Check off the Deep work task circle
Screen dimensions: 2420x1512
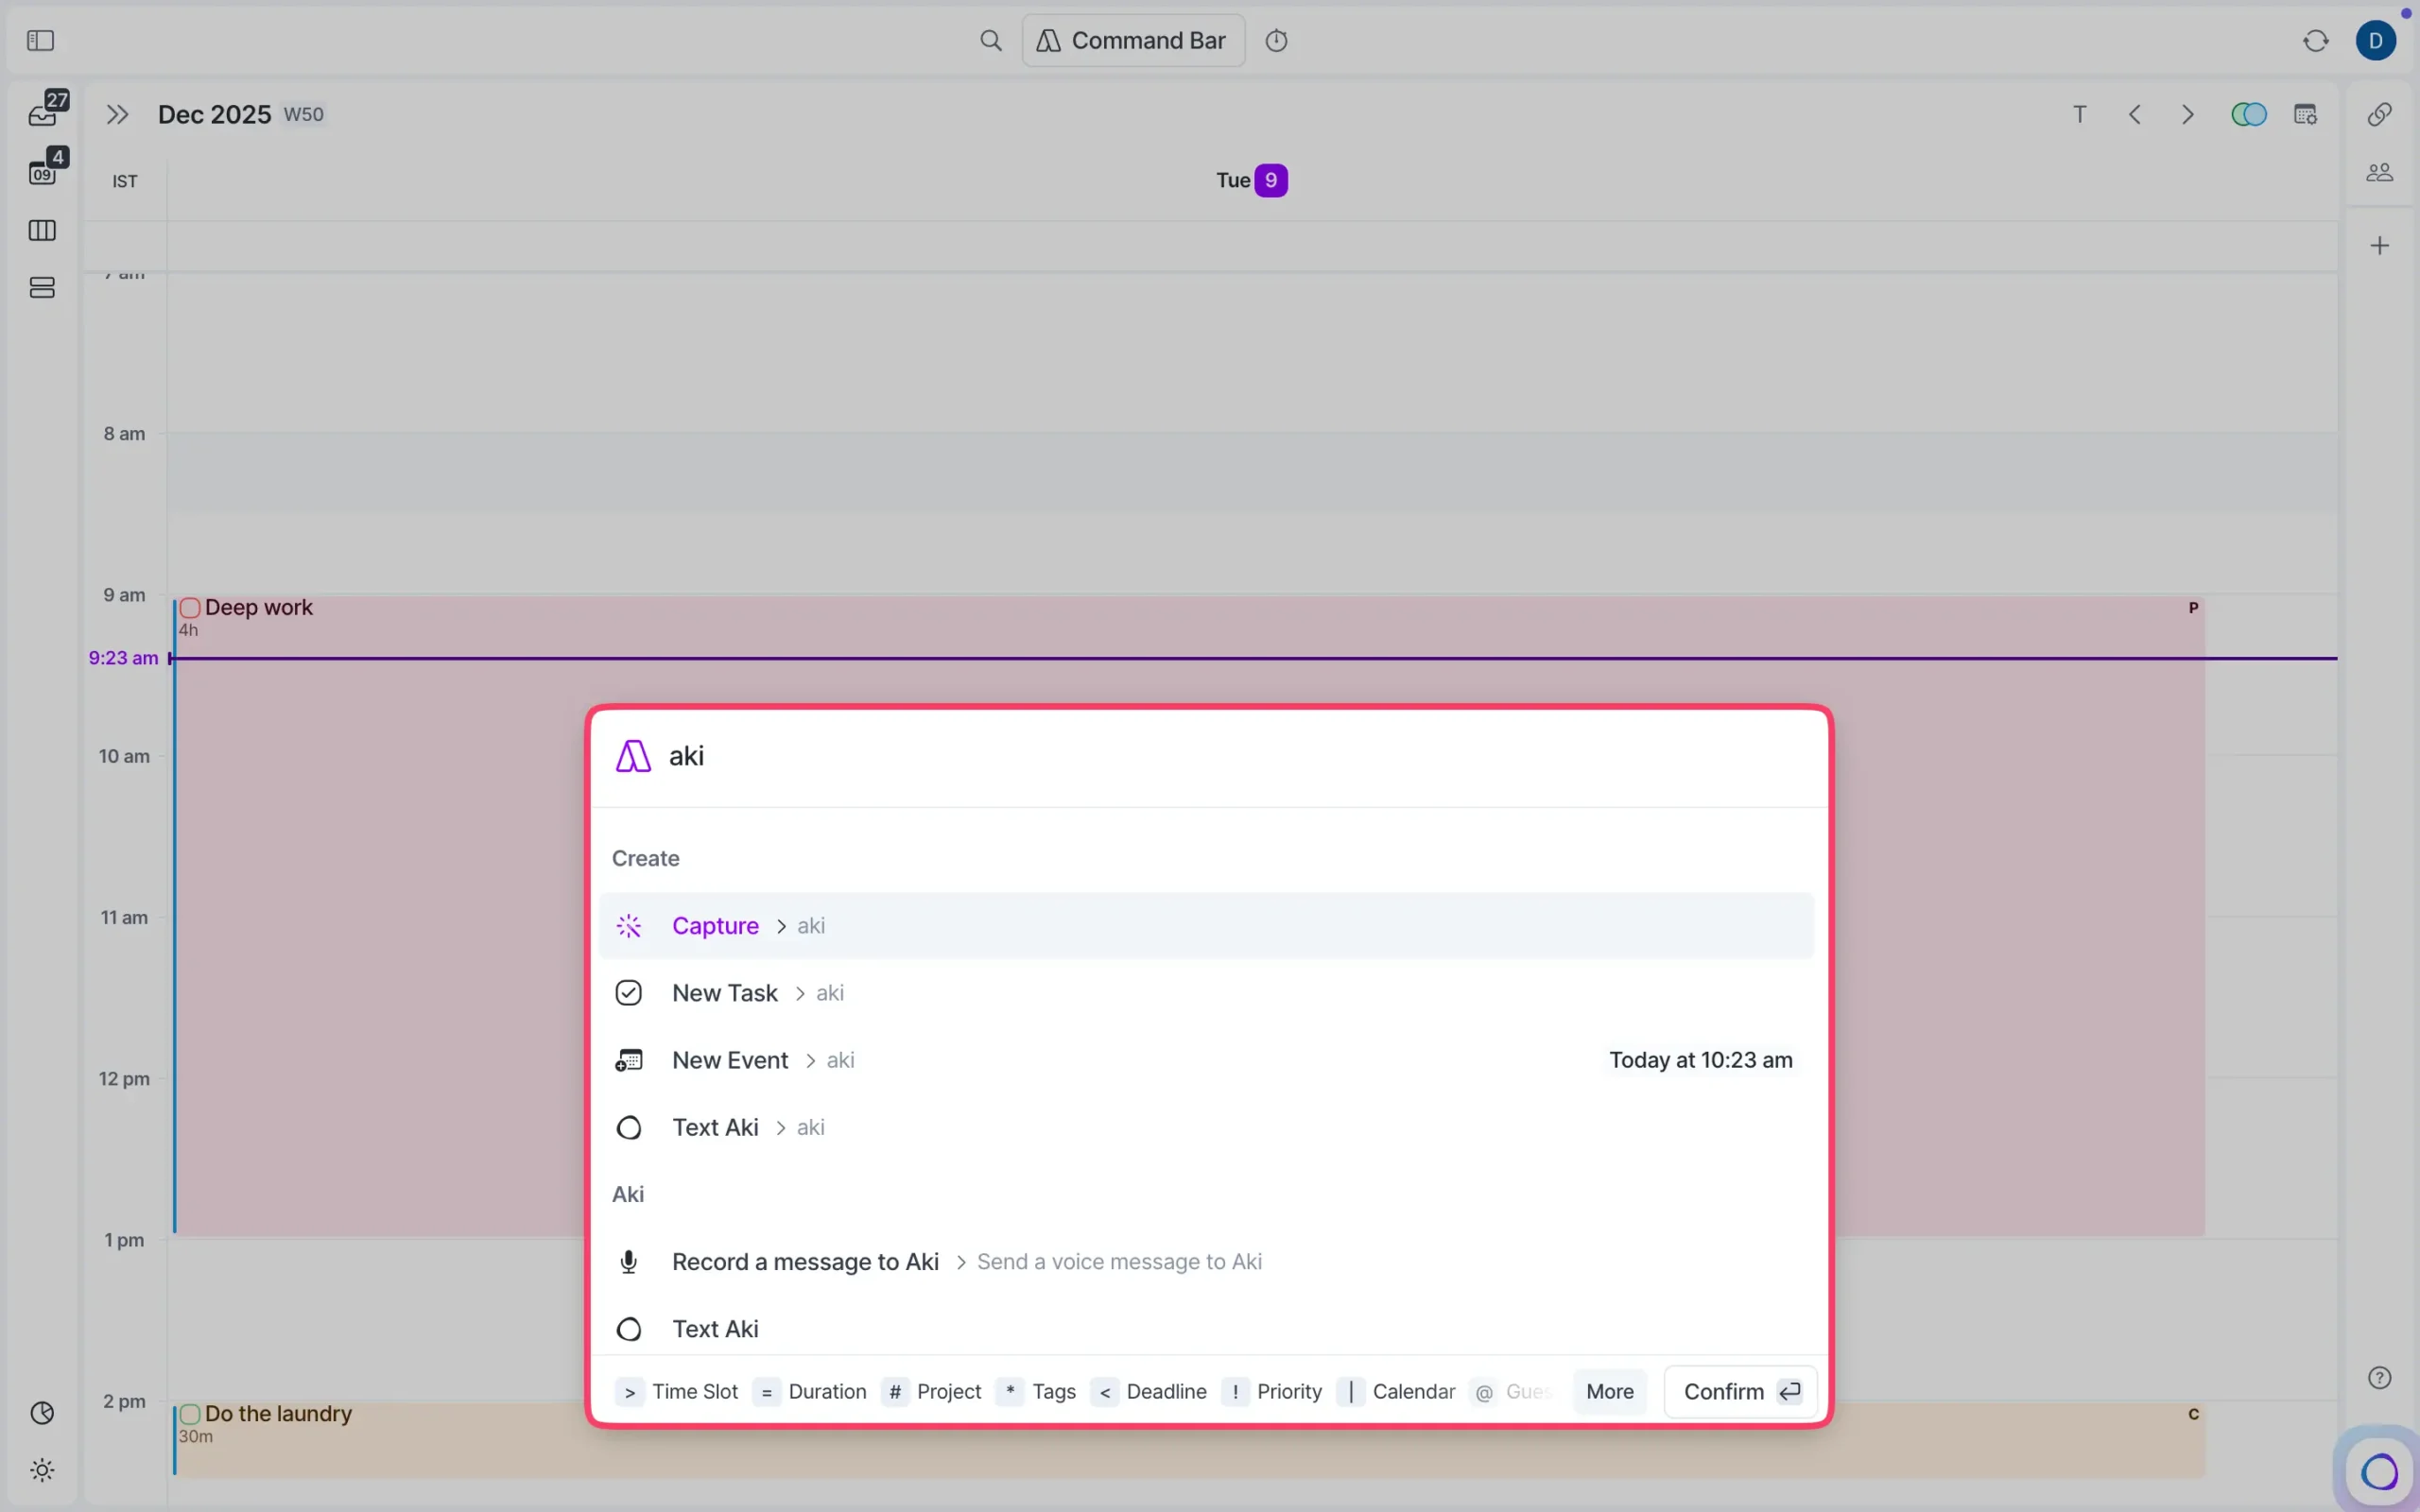tap(190, 606)
